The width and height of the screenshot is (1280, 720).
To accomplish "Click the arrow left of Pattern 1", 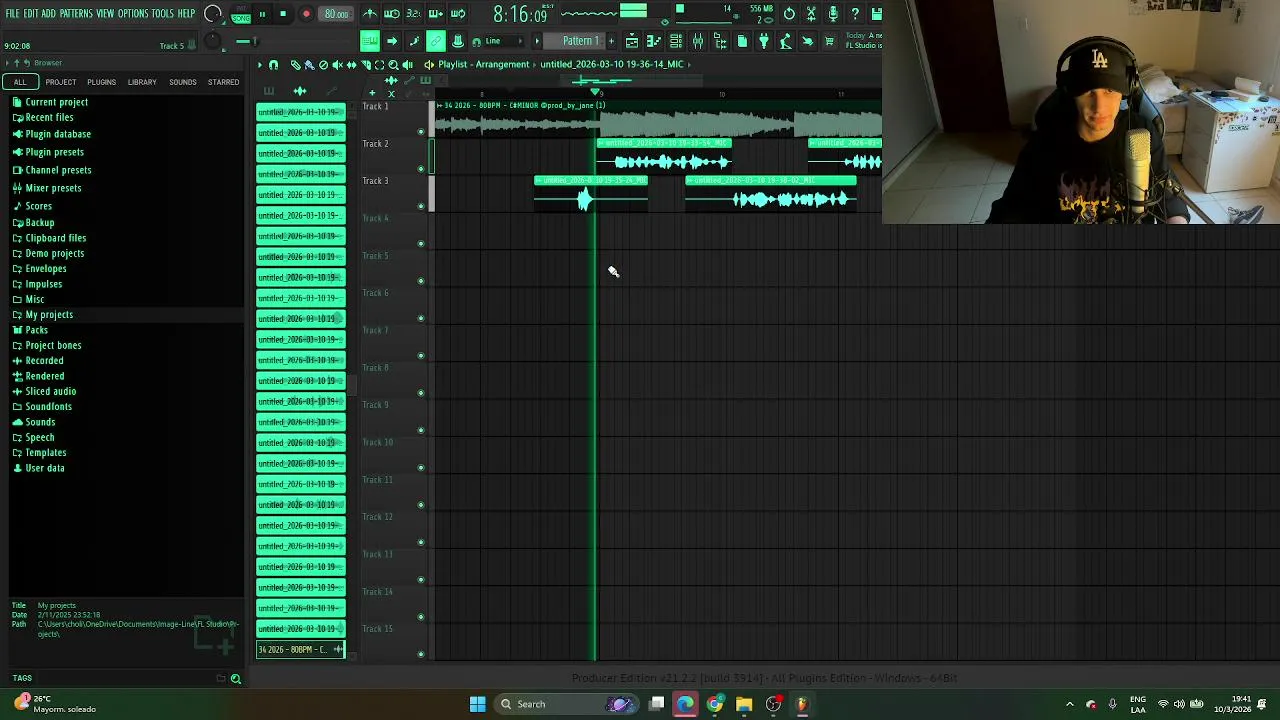I will click(x=536, y=41).
